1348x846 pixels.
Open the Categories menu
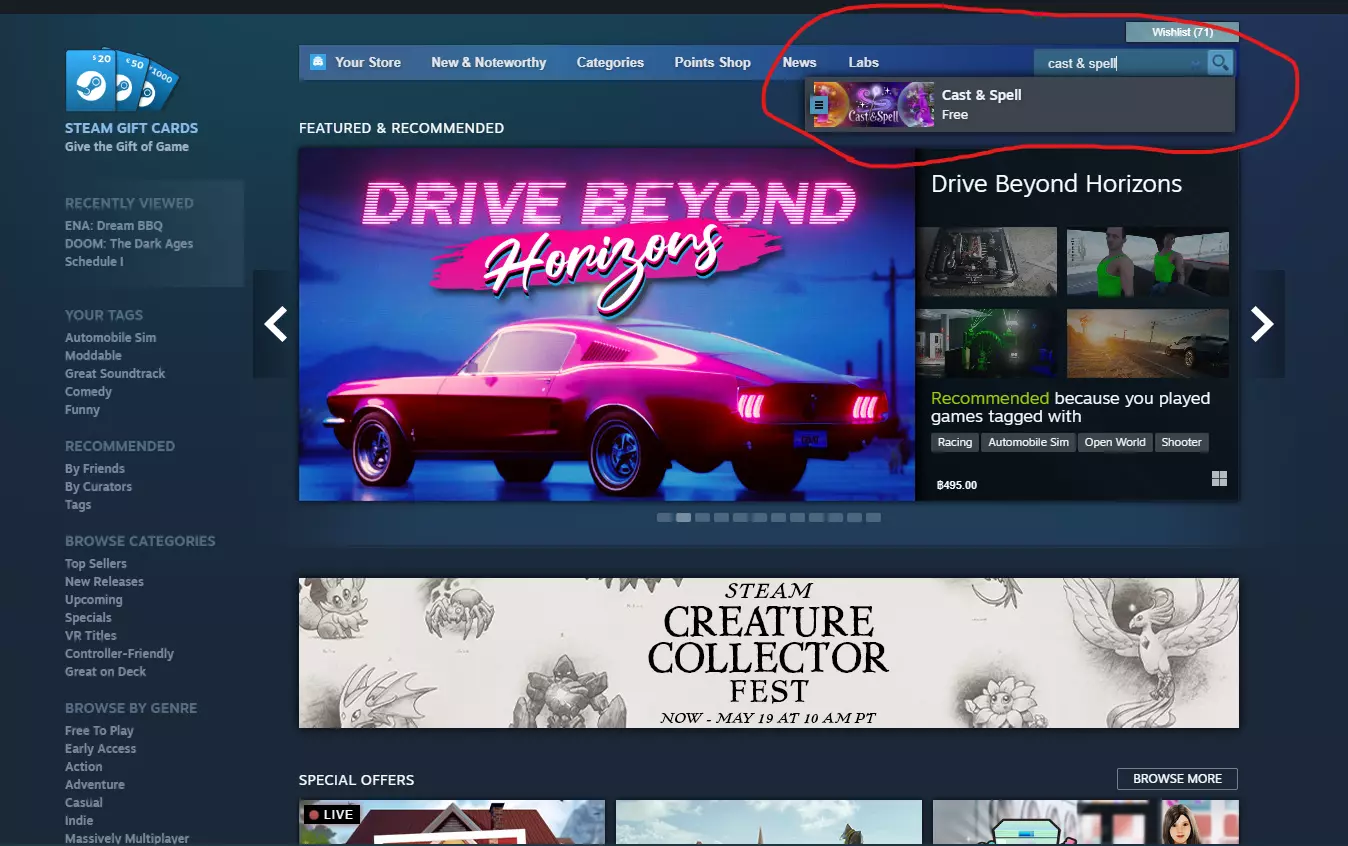click(610, 62)
